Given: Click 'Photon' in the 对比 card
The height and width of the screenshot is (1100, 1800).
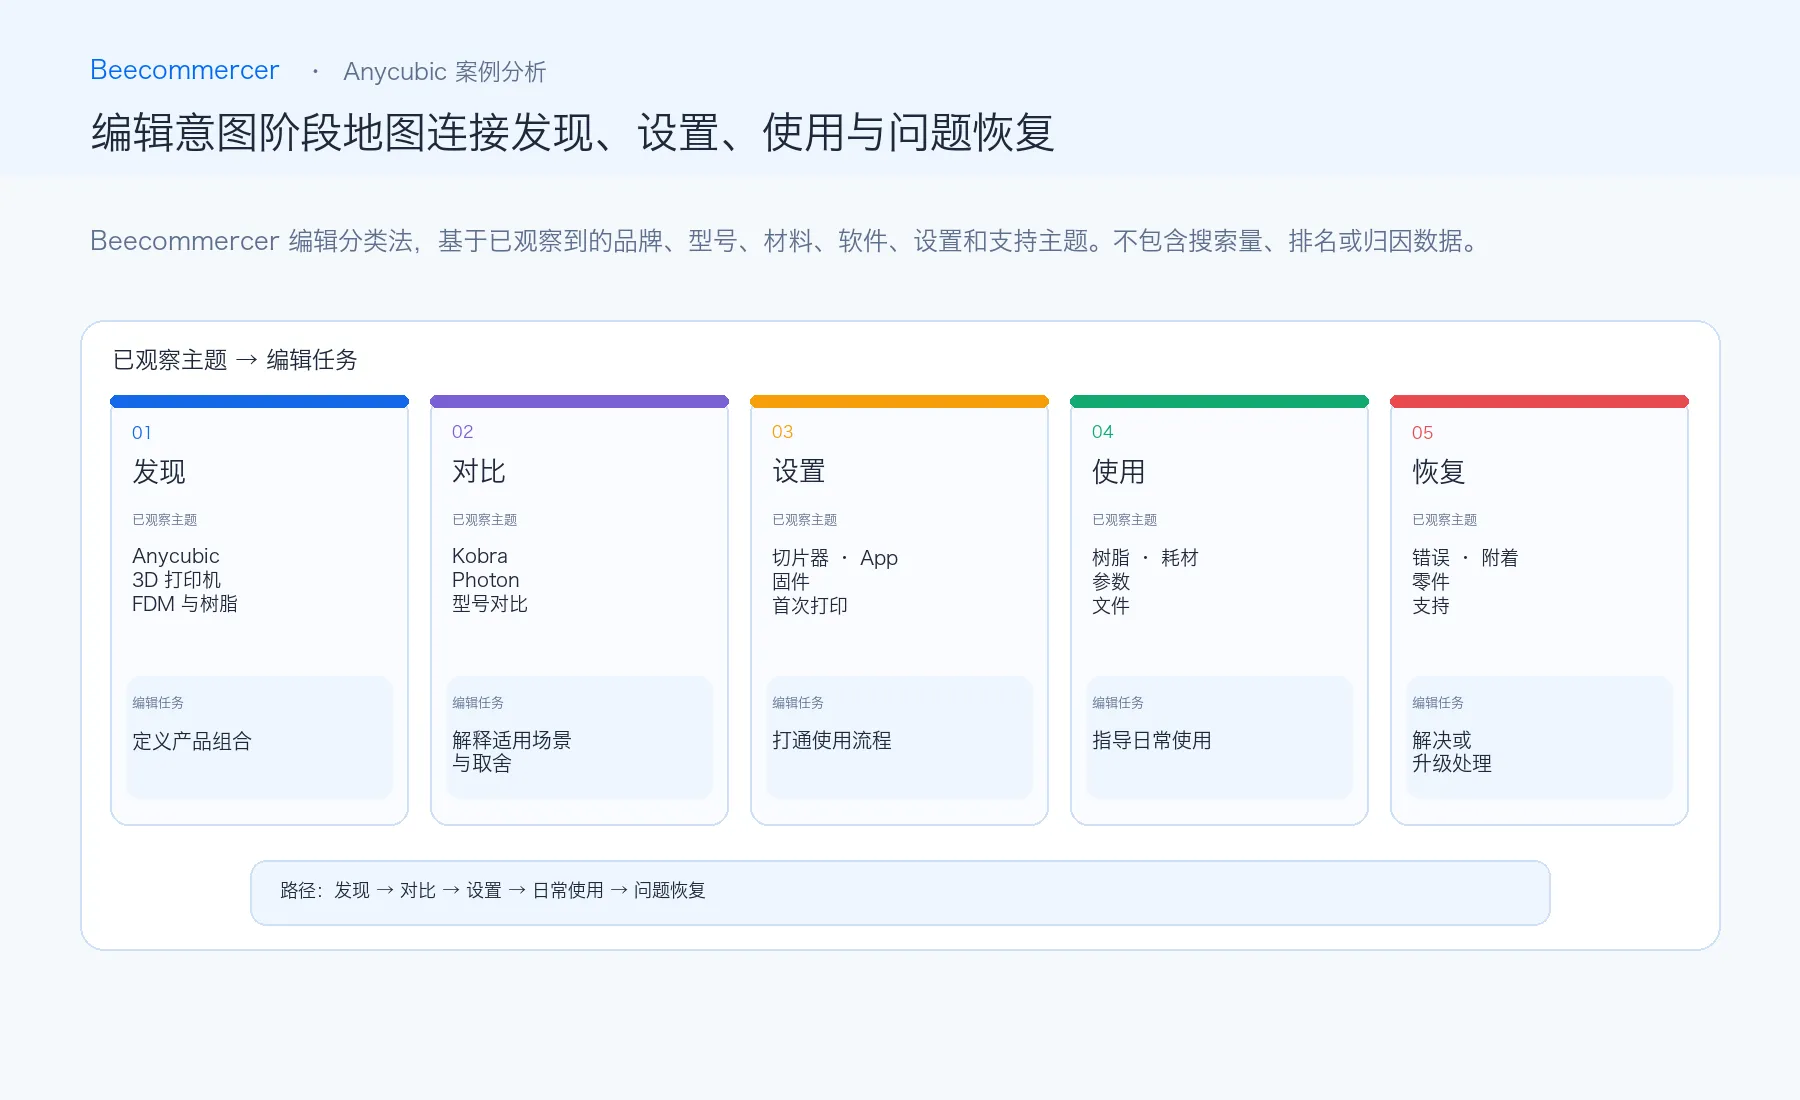Looking at the screenshot, I should pos(486,580).
